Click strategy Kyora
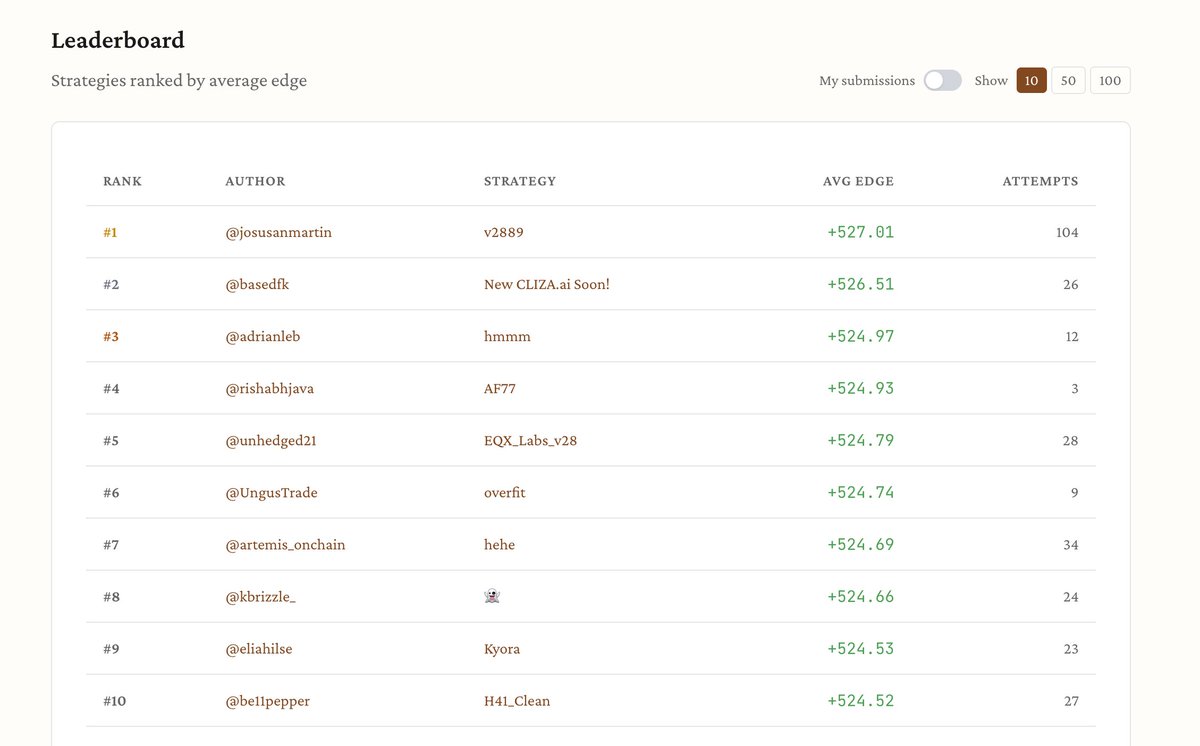The height and width of the screenshot is (746, 1200). [502, 648]
